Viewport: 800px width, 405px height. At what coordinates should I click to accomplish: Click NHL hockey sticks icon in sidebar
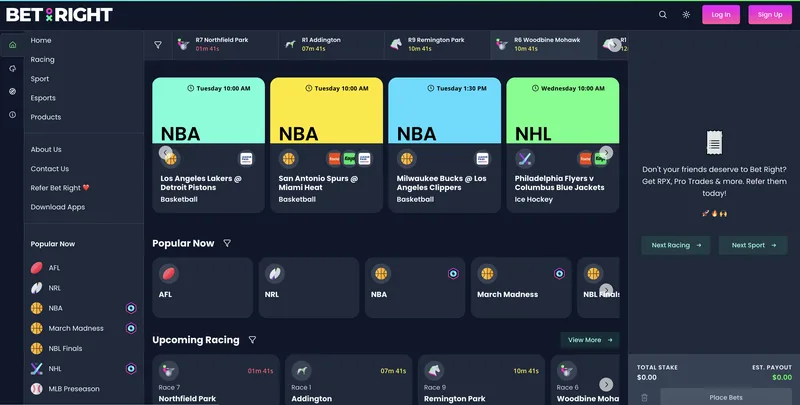tap(37, 369)
